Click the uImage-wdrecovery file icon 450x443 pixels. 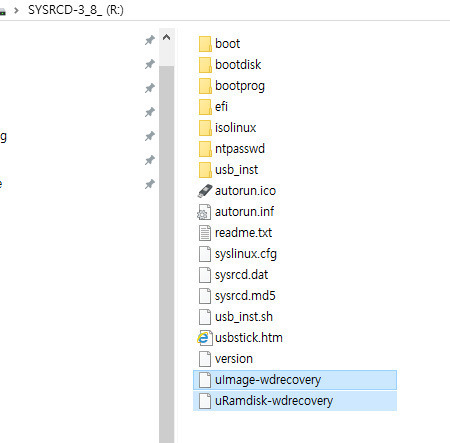coord(205,380)
